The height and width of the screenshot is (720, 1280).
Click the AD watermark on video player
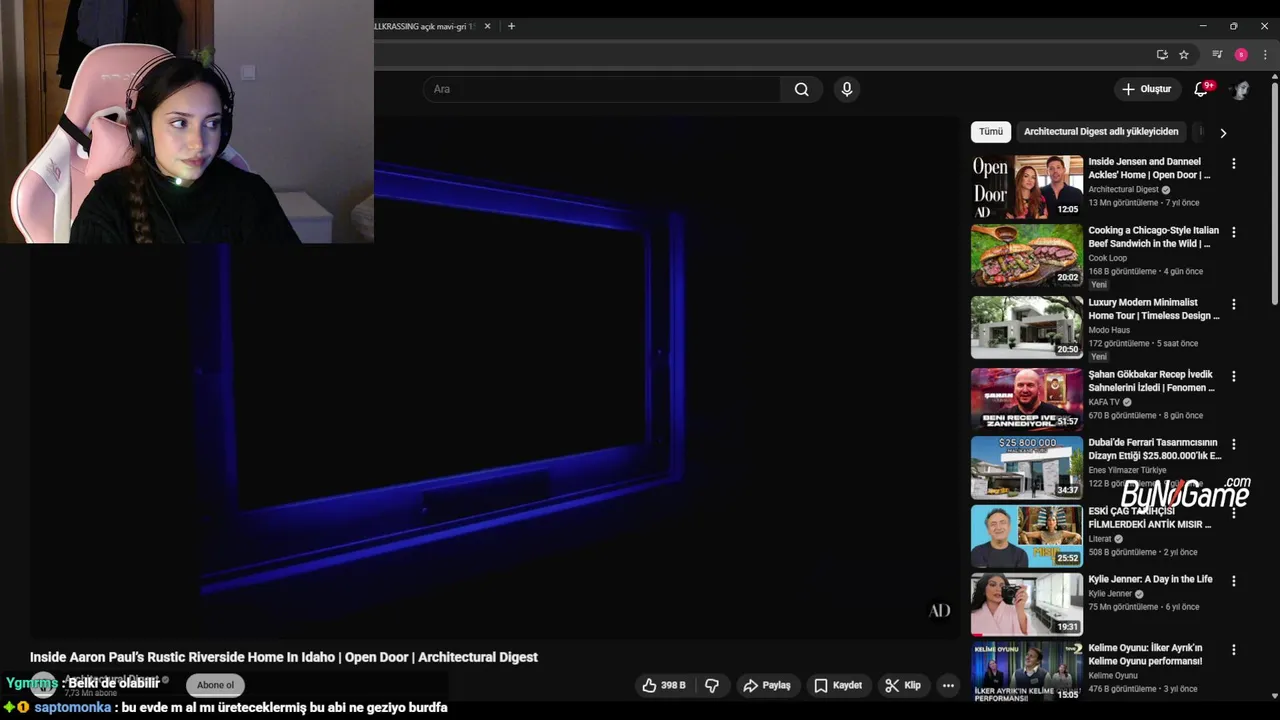coord(940,611)
